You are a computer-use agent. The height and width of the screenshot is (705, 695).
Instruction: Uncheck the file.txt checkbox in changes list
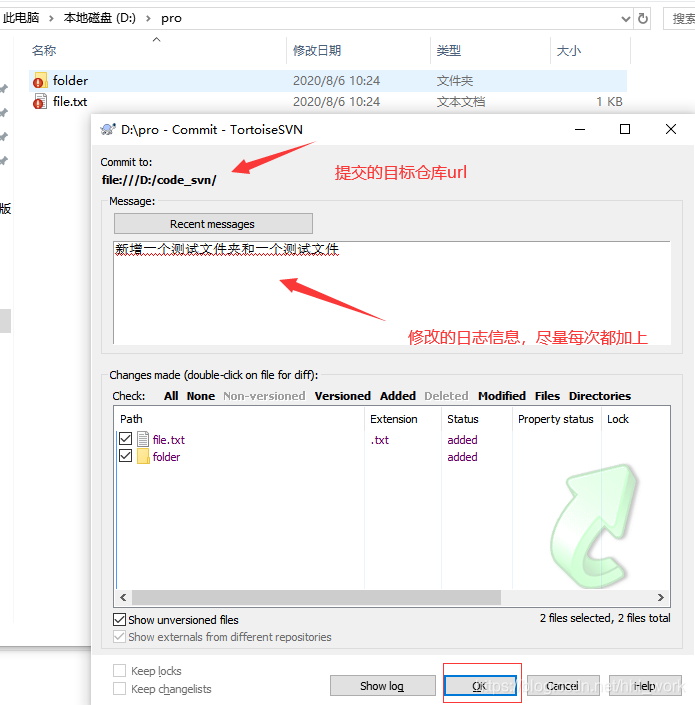click(x=125, y=438)
